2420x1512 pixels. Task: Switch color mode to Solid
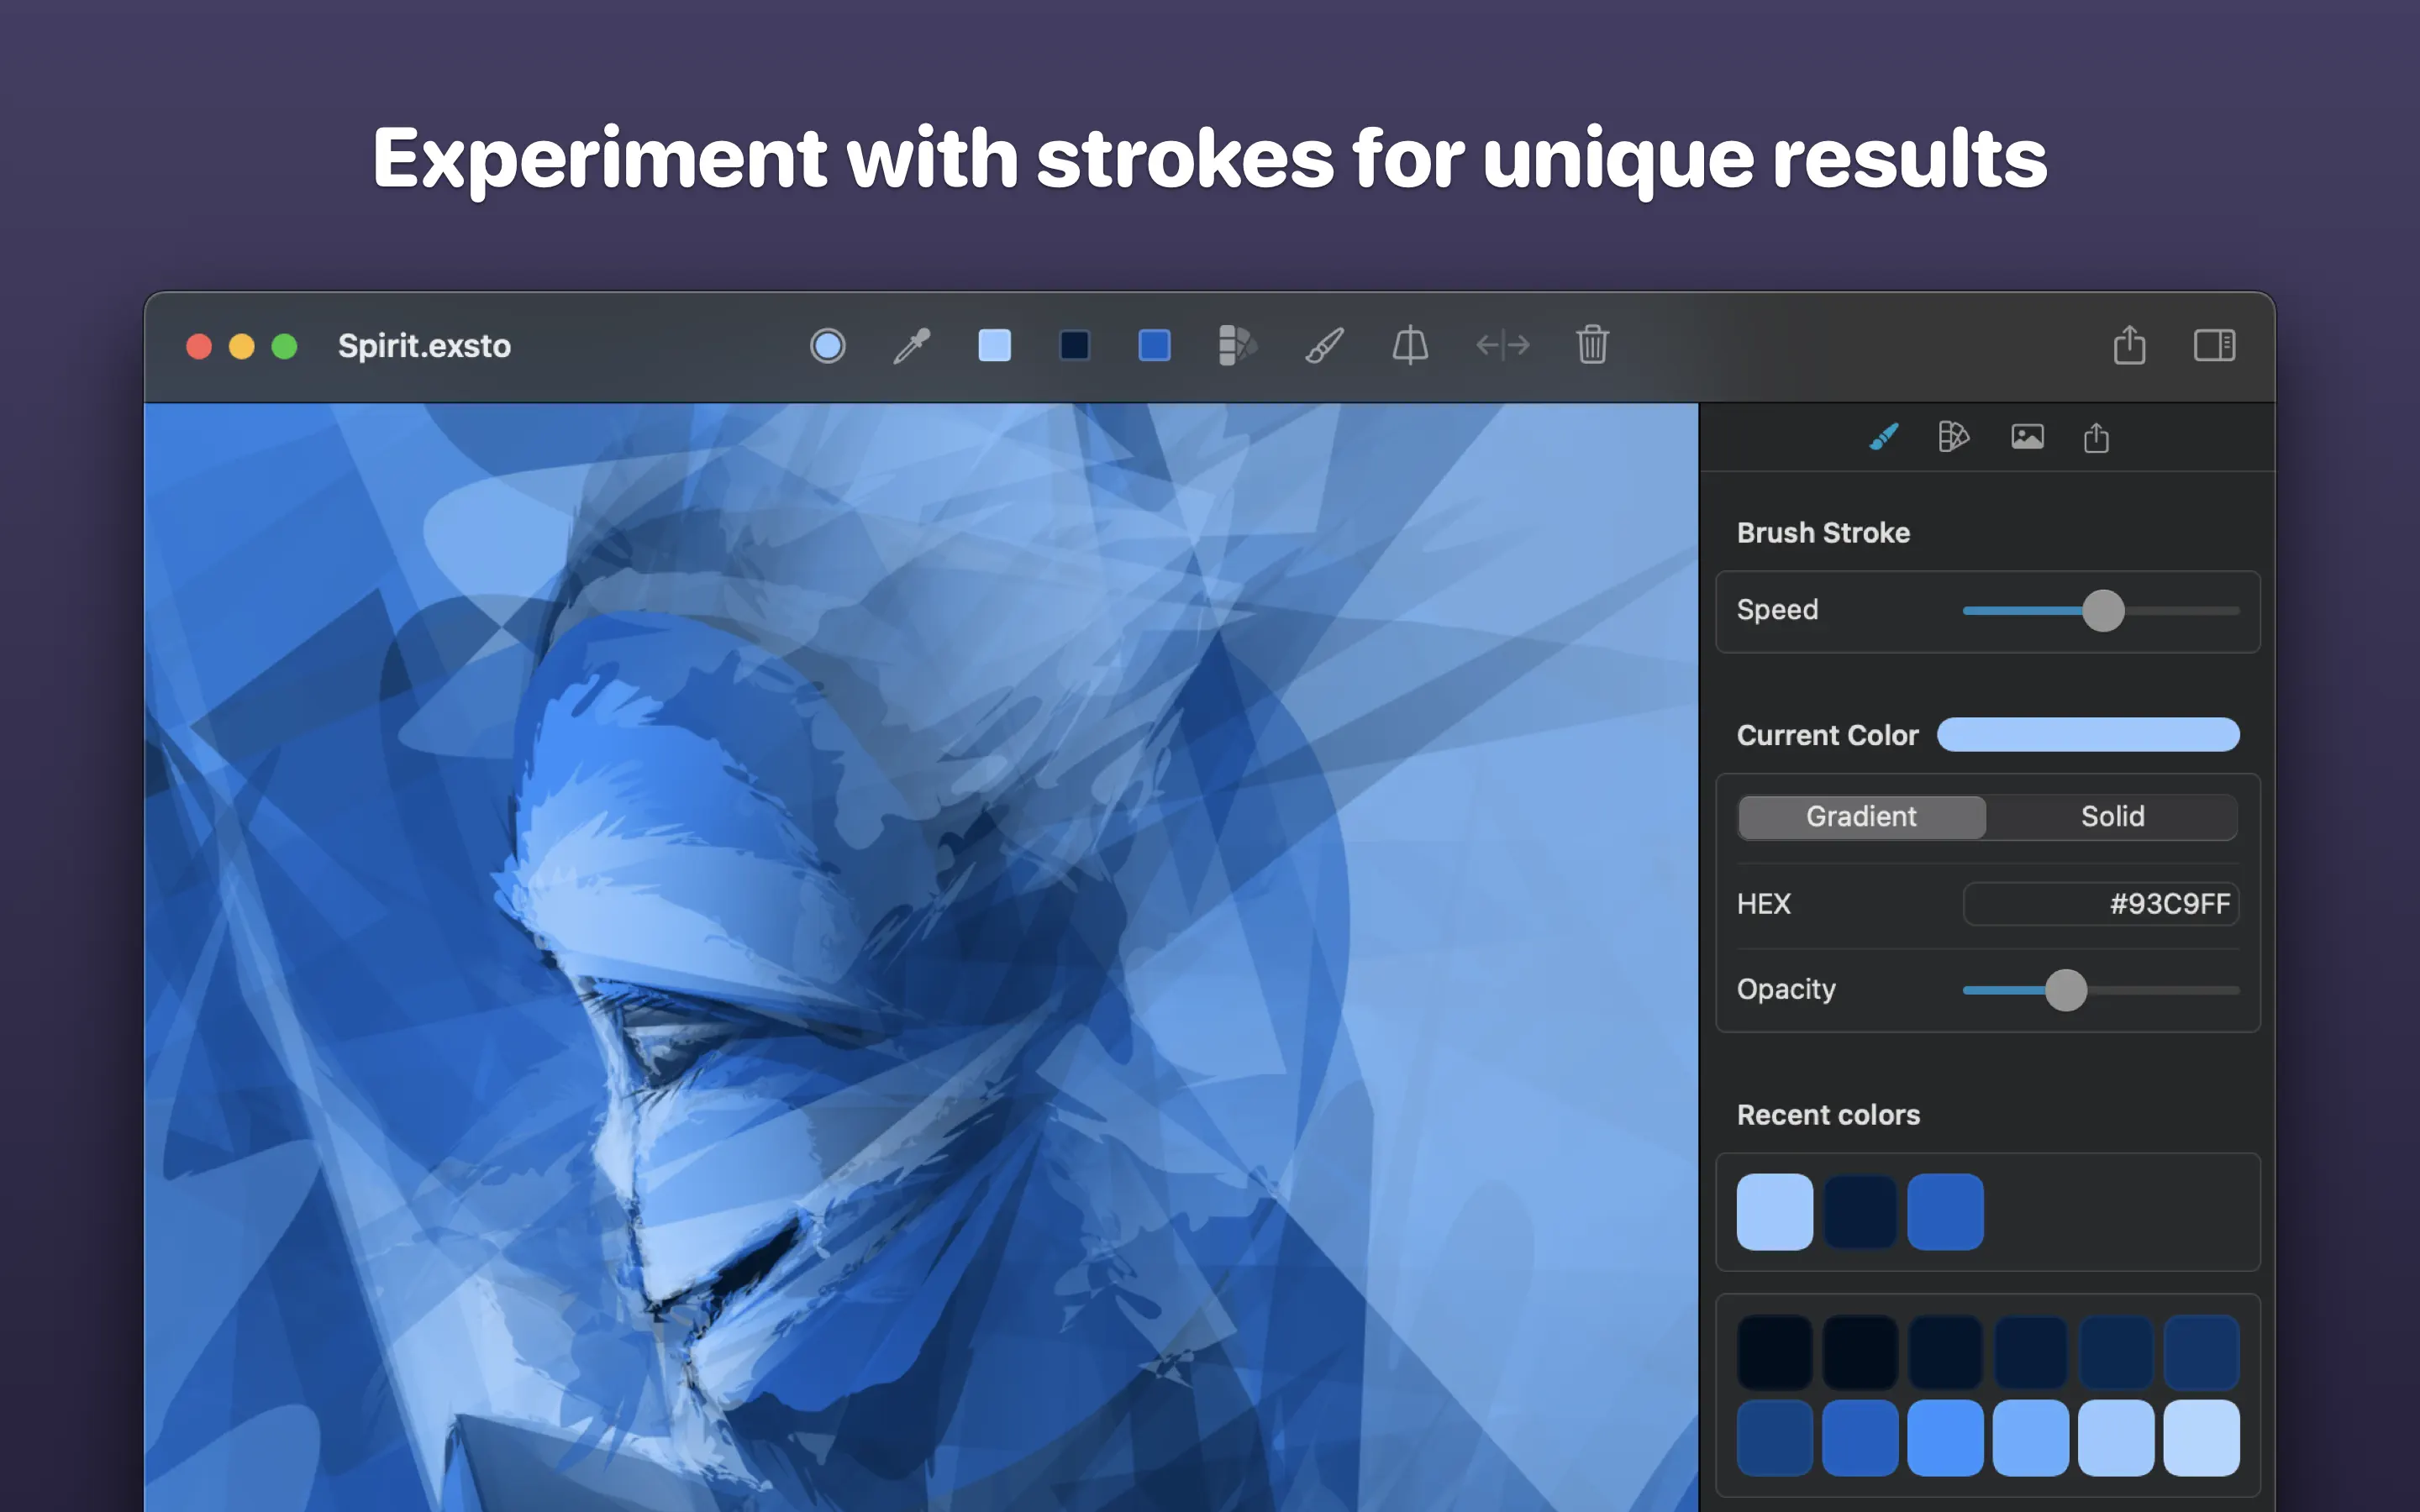tap(2112, 817)
